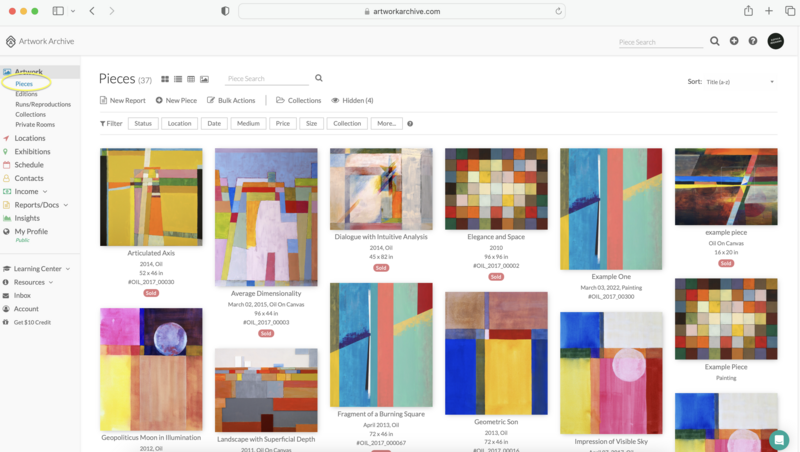Viewport: 800px width, 452px height.
Task: Open the Sort Title (a-z) dropdown
Action: tap(740, 82)
